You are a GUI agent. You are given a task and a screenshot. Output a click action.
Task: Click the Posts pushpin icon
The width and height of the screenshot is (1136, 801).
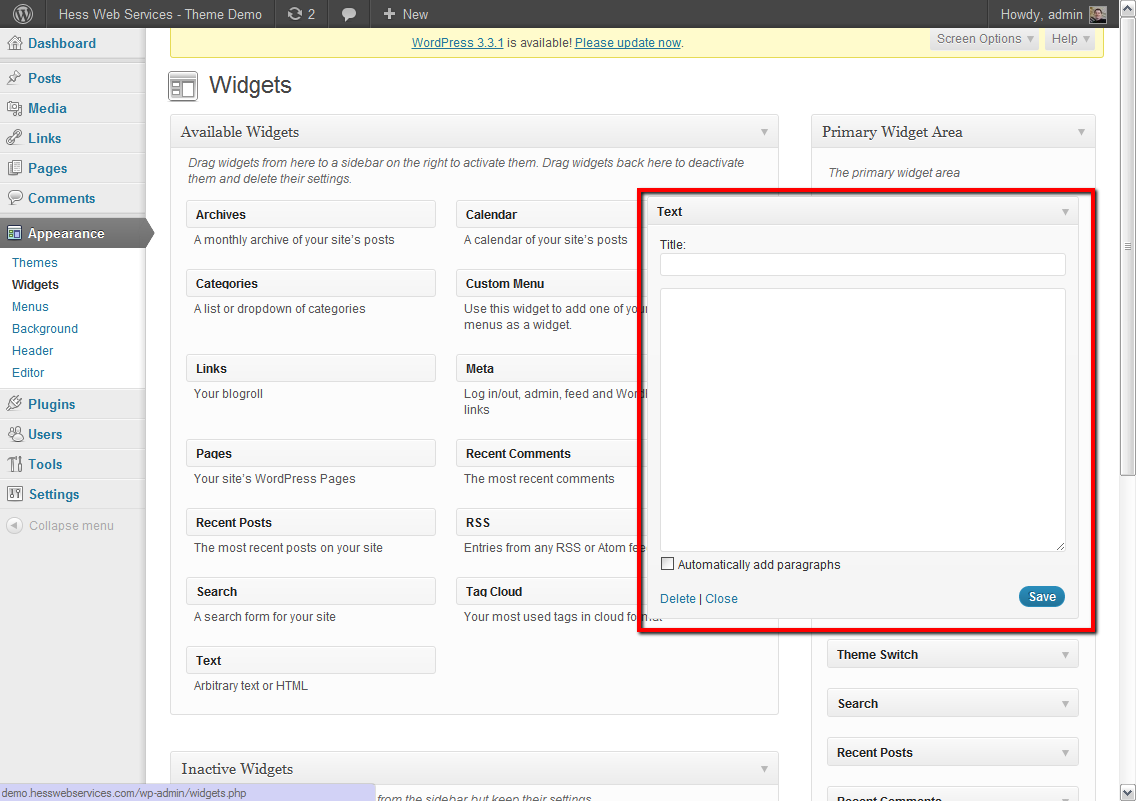14,77
